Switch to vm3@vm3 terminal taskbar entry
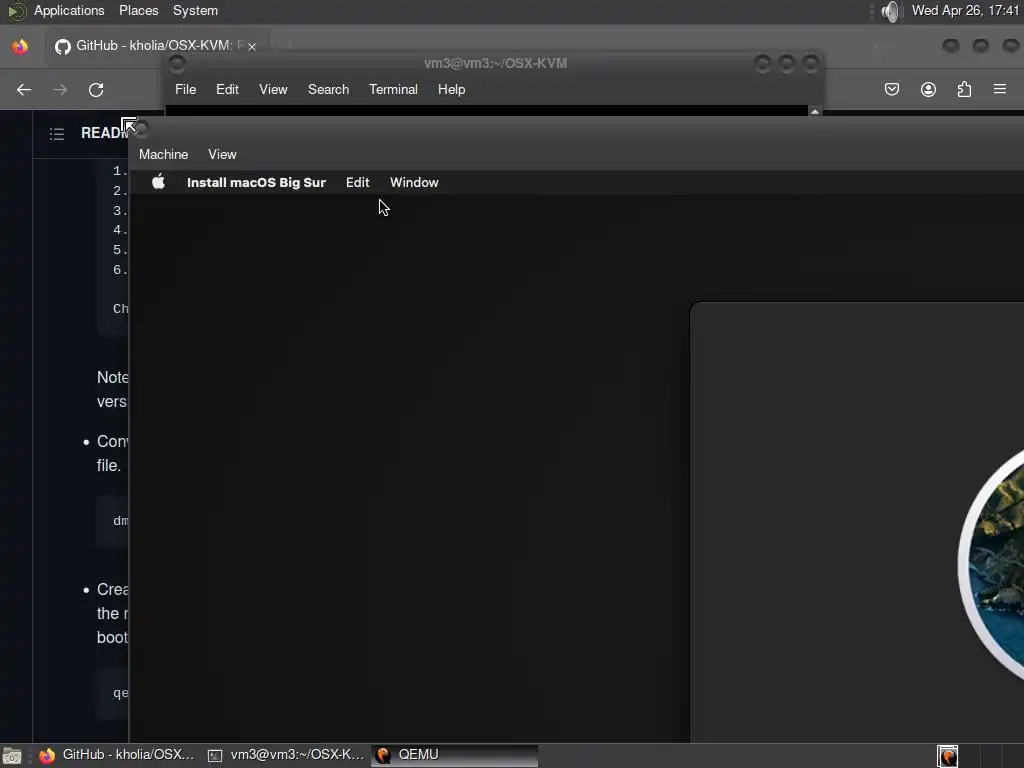This screenshot has width=1024, height=768. tap(286, 755)
